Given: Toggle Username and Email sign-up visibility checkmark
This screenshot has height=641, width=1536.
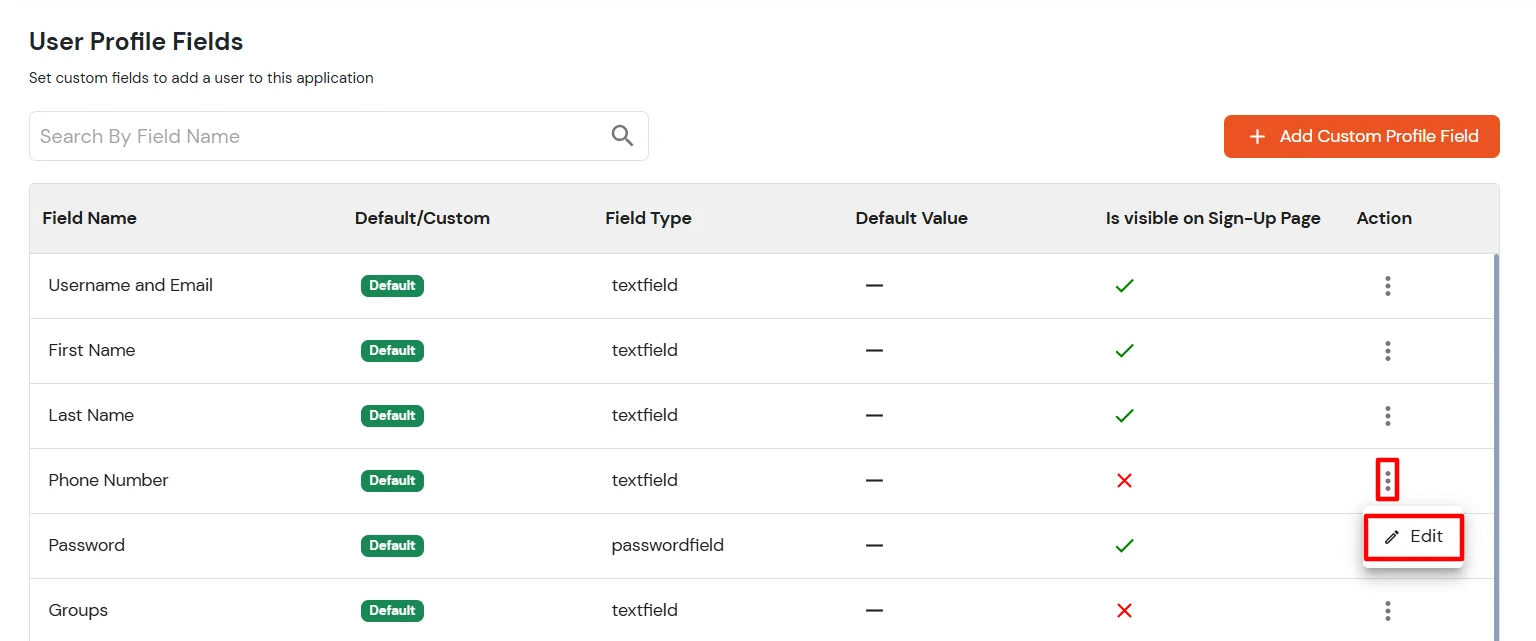Looking at the screenshot, I should [x=1124, y=285].
